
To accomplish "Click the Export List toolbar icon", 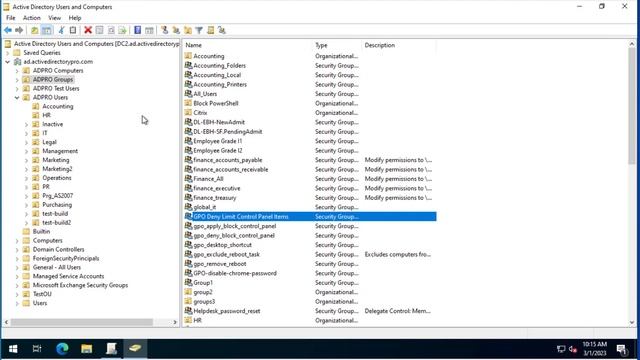I will pyautogui.click(x=122, y=30).
